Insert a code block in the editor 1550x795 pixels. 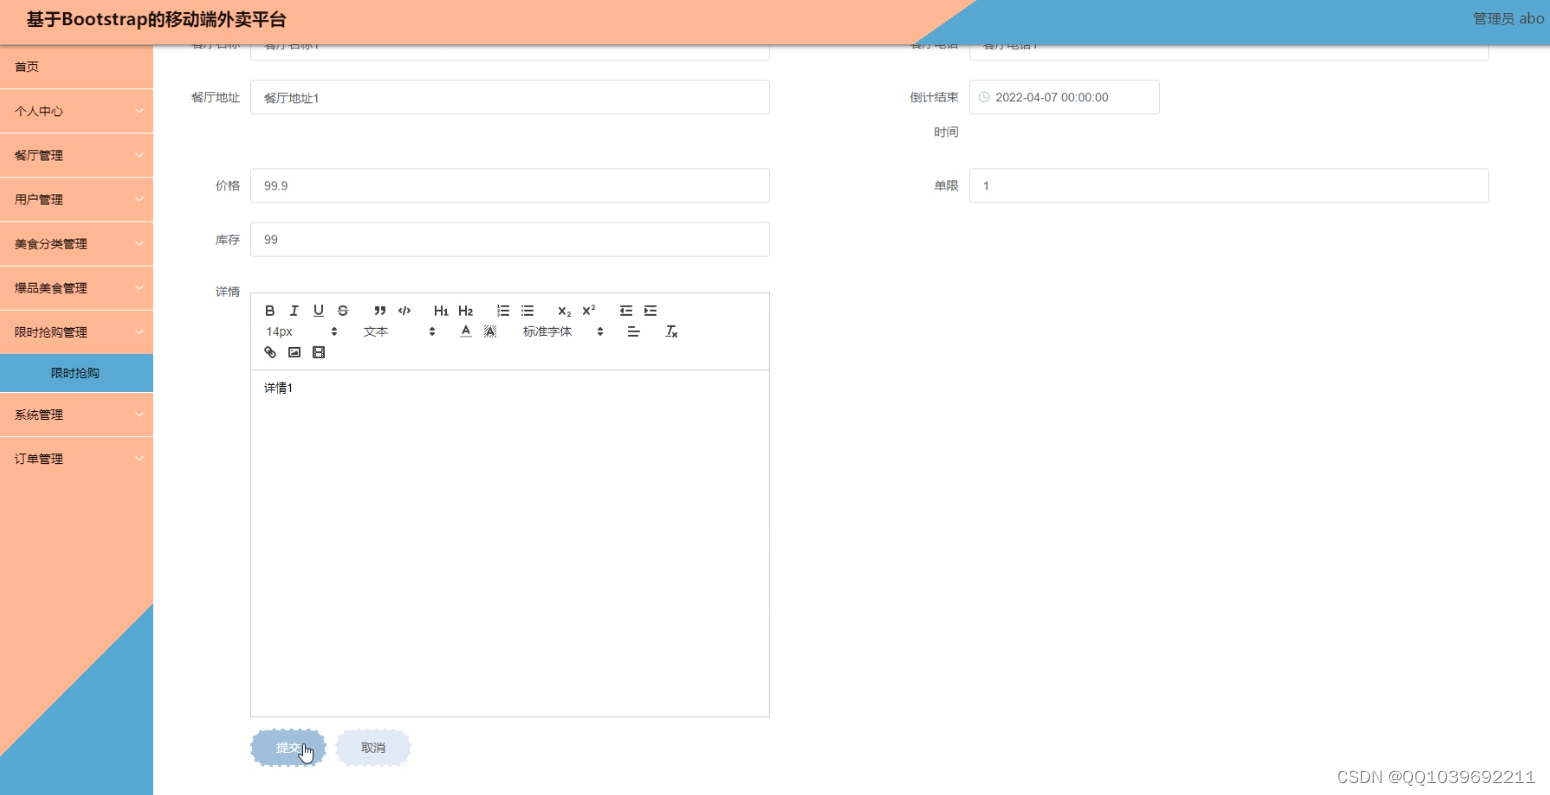pyautogui.click(x=404, y=311)
